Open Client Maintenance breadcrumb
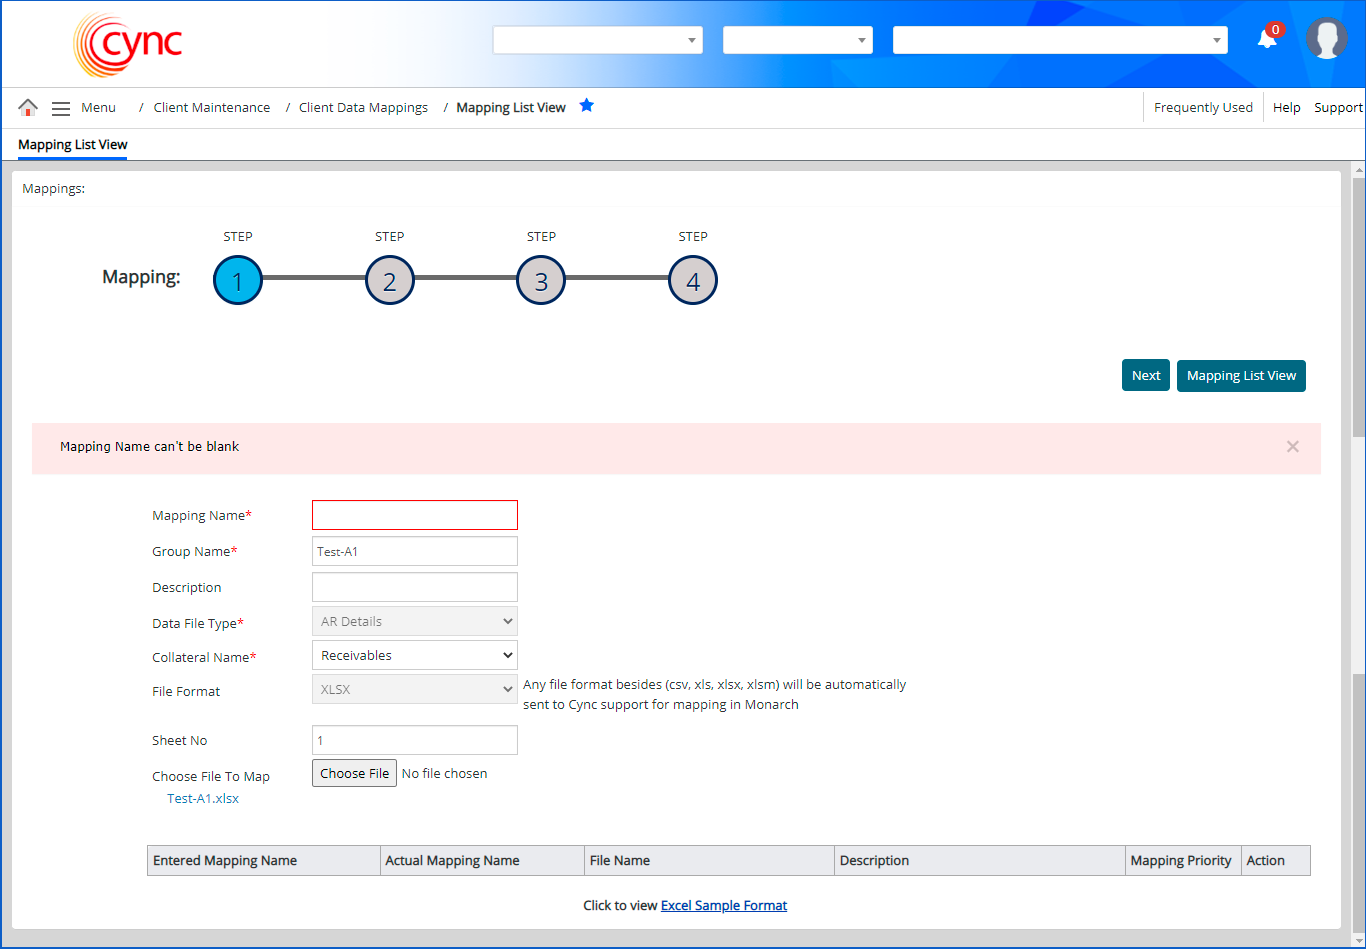Image resolution: width=1366 pixels, height=949 pixels. pyautogui.click(x=211, y=108)
